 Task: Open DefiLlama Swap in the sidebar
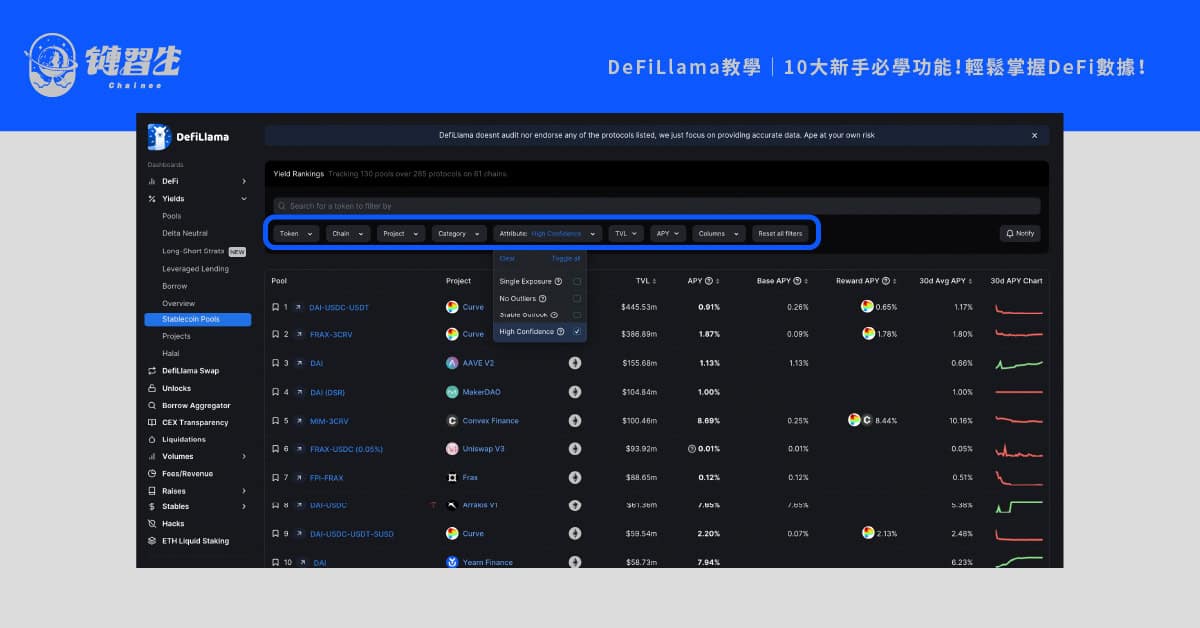click(x=190, y=371)
